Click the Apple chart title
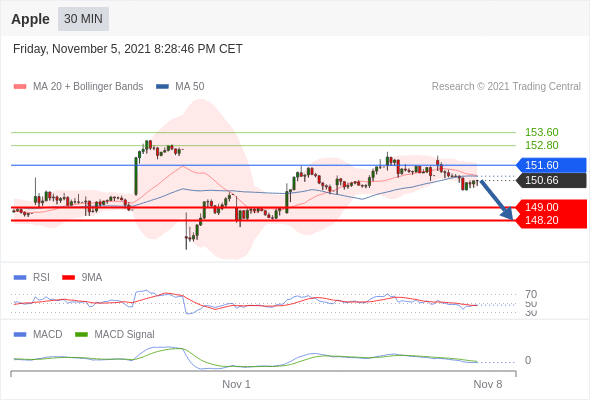590x400 pixels. (x=30, y=19)
